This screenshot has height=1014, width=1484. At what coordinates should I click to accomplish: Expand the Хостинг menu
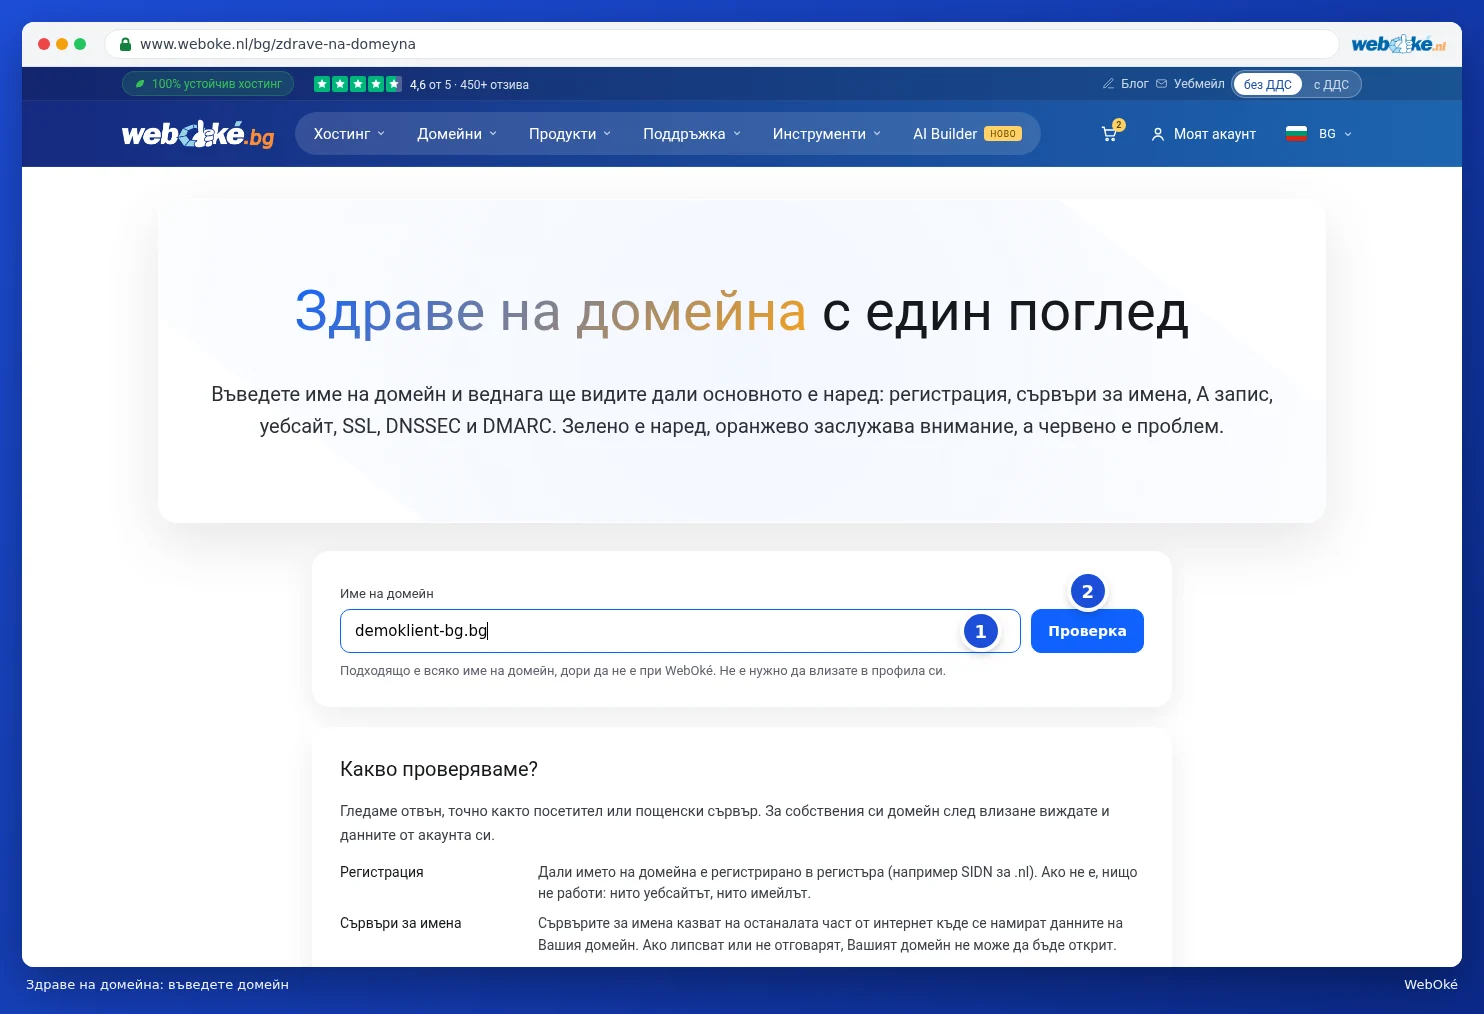[349, 134]
